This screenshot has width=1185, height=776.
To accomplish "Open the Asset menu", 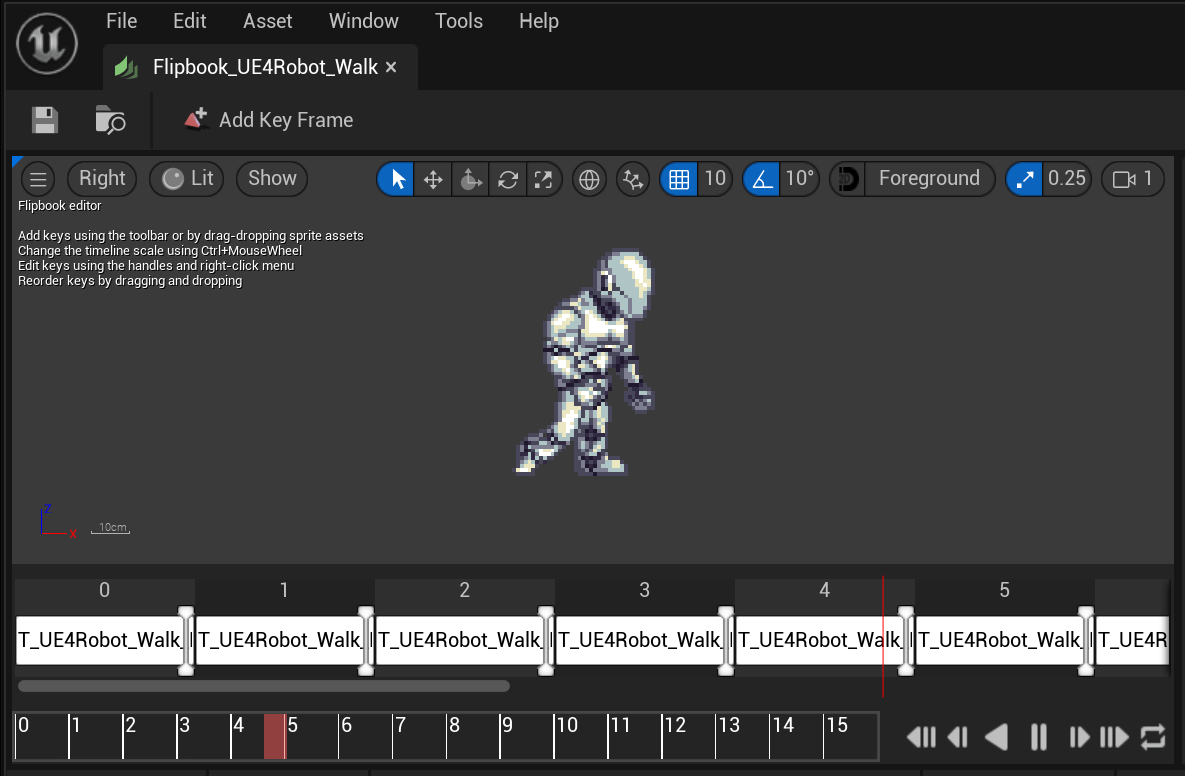I will [x=267, y=20].
